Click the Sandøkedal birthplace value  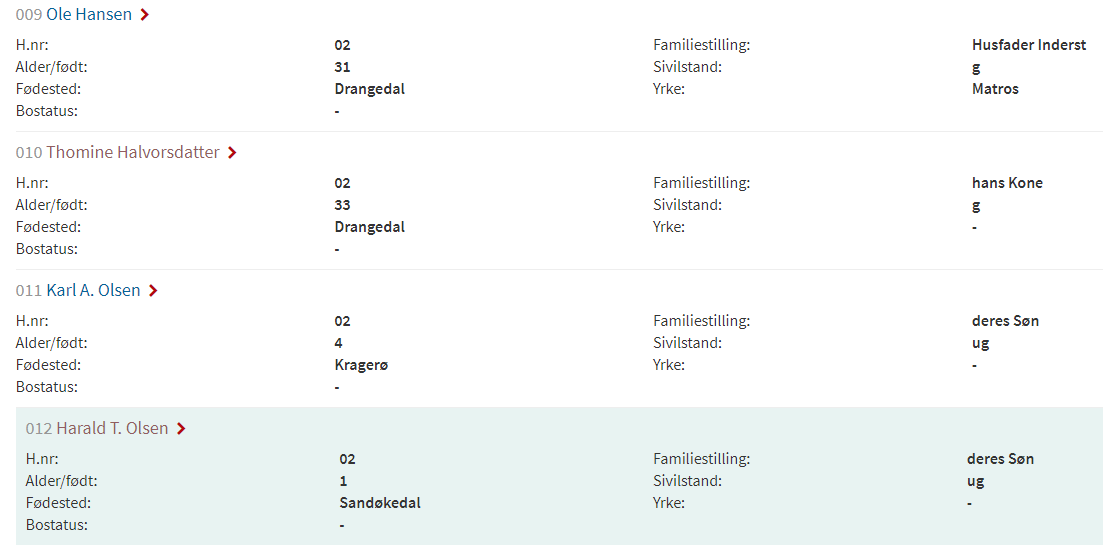(x=380, y=503)
